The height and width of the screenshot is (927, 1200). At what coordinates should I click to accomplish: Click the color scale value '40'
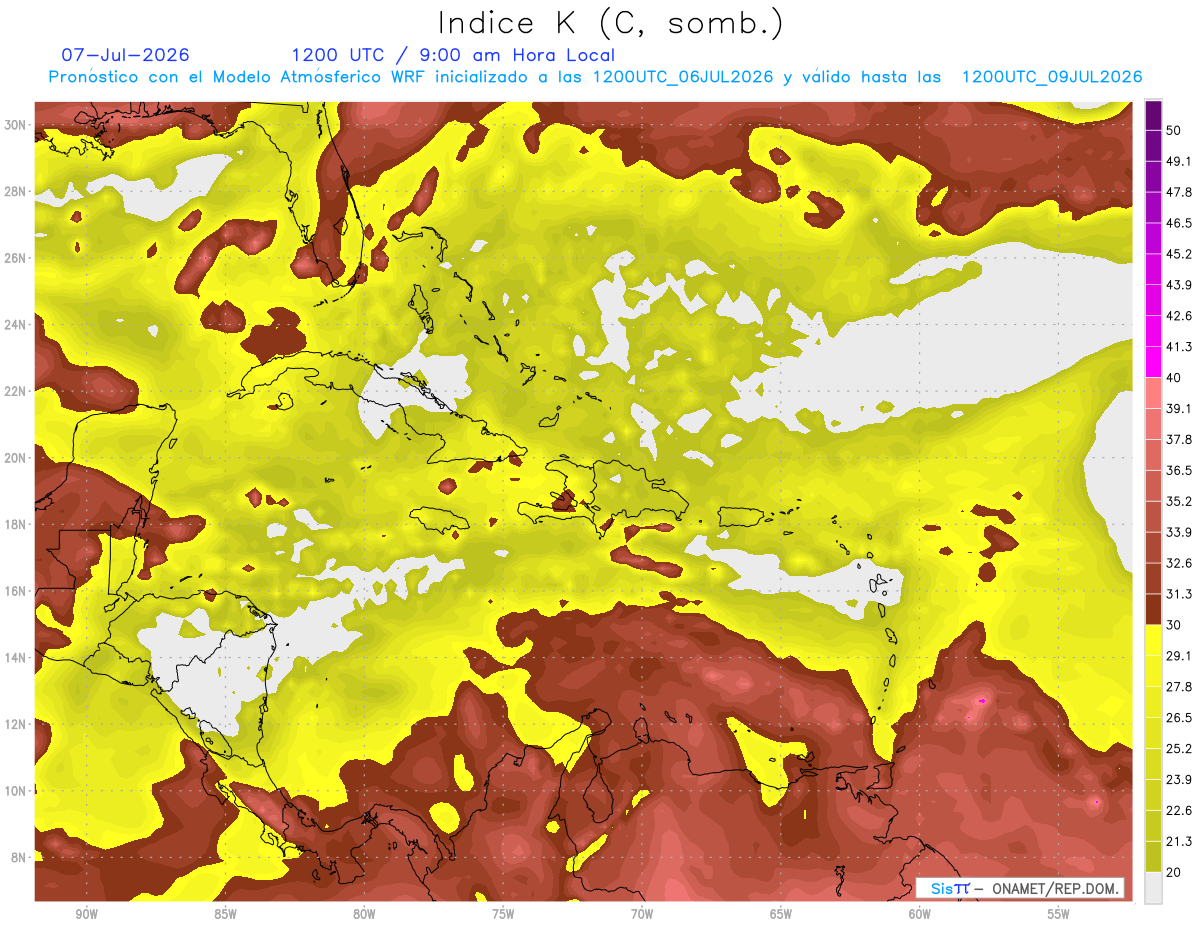[x=1174, y=378]
